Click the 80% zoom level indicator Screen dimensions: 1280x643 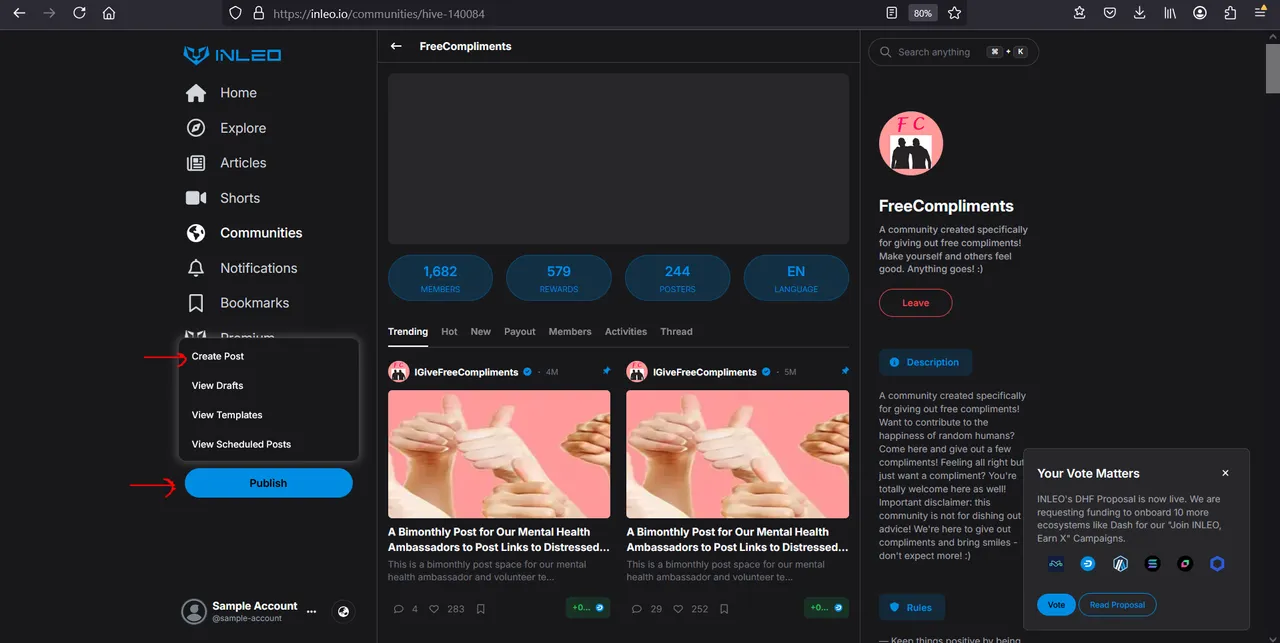[x=922, y=13]
